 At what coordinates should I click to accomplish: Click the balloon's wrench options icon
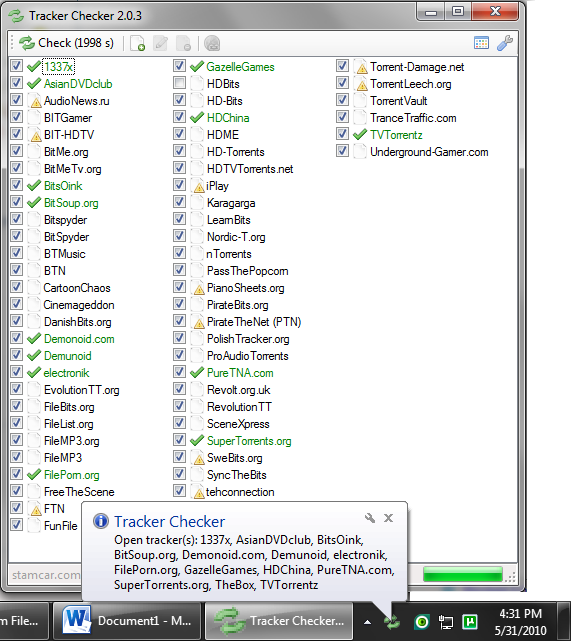370,518
